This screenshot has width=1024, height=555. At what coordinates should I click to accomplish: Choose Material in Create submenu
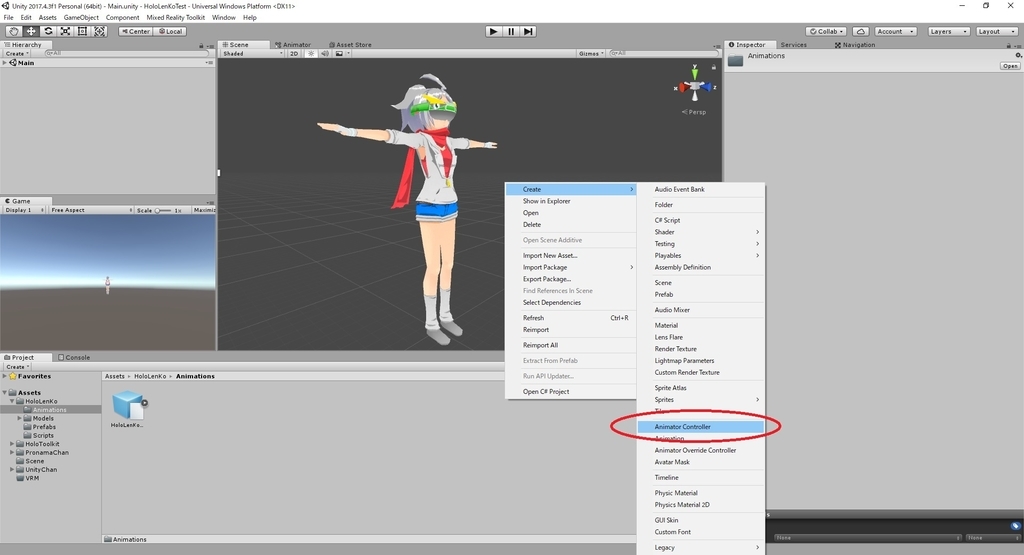tap(700, 325)
